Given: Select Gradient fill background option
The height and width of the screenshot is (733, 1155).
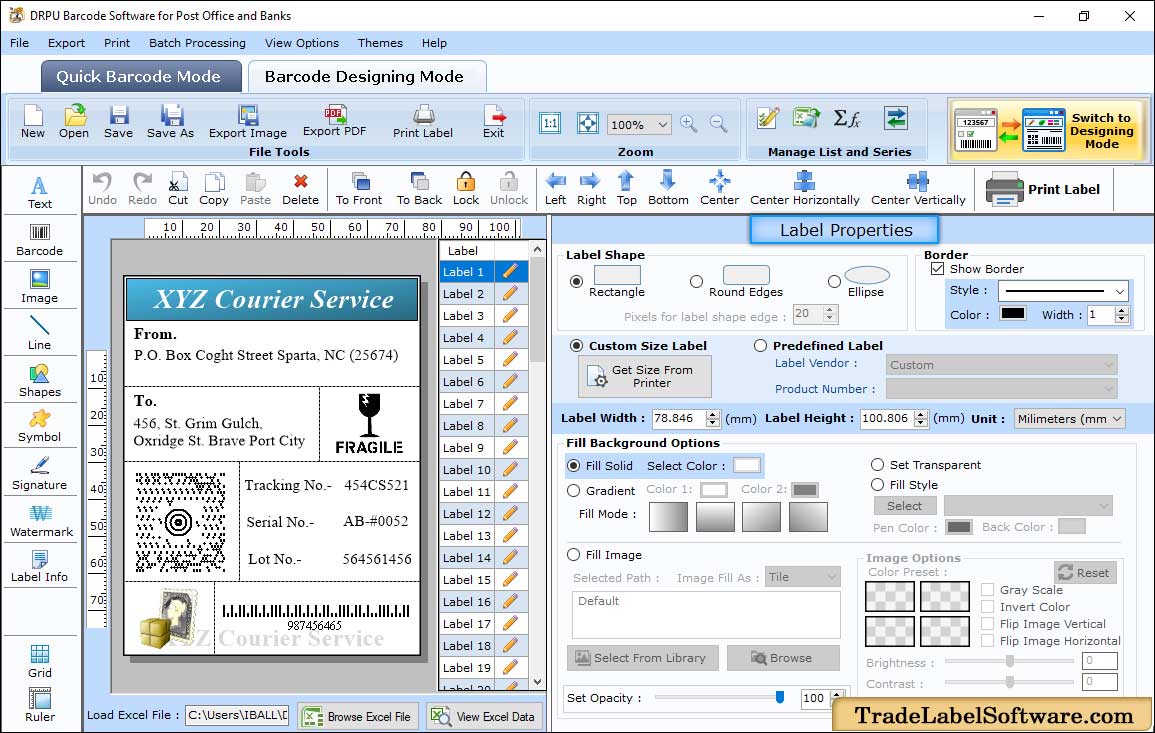Looking at the screenshot, I should tap(574, 491).
